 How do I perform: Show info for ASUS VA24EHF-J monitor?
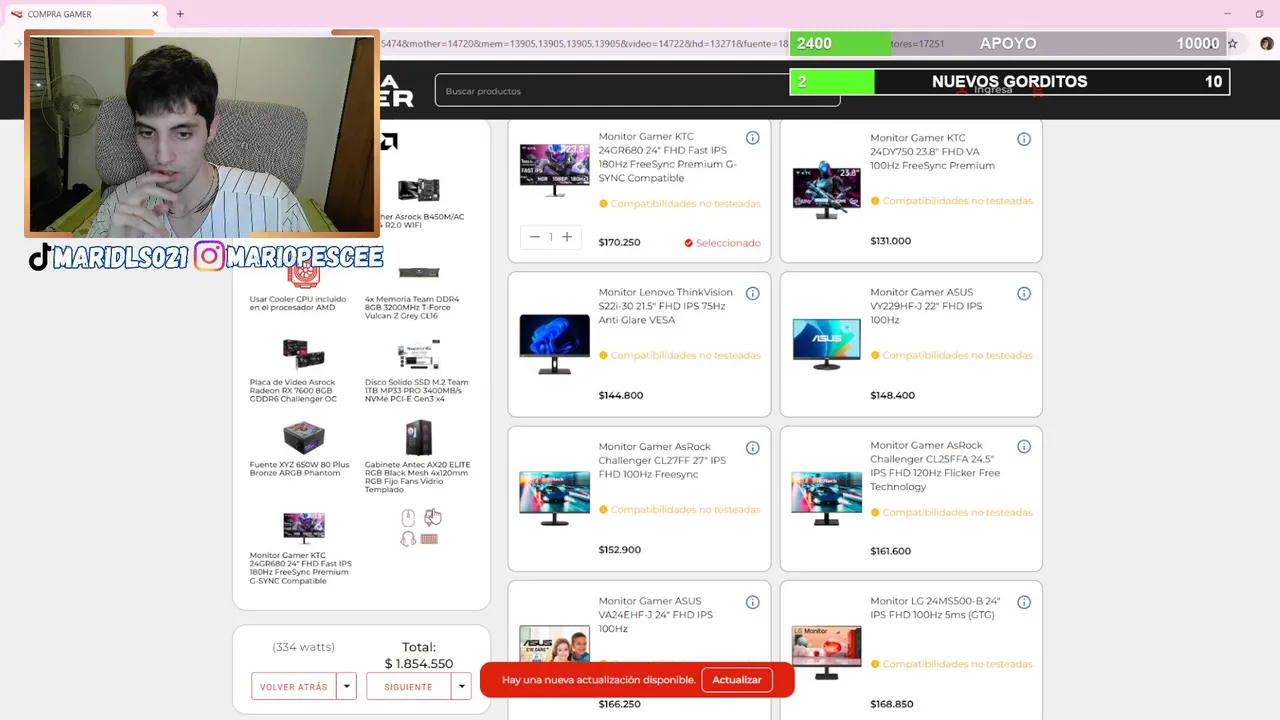[752, 602]
